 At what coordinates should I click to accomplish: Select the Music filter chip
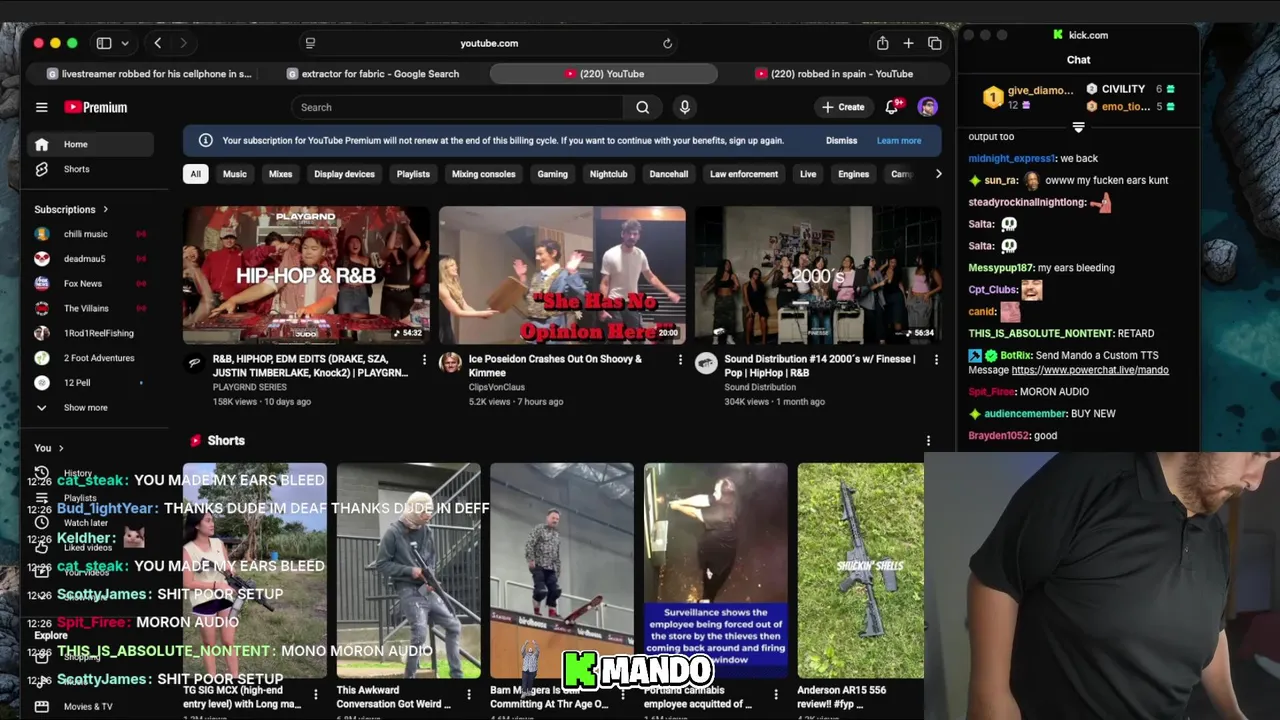coord(234,174)
